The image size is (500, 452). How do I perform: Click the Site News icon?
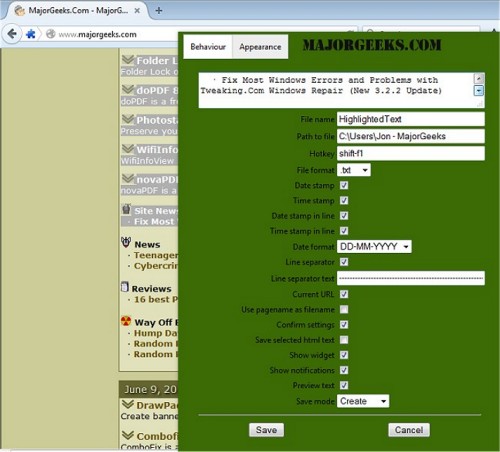coord(126,209)
